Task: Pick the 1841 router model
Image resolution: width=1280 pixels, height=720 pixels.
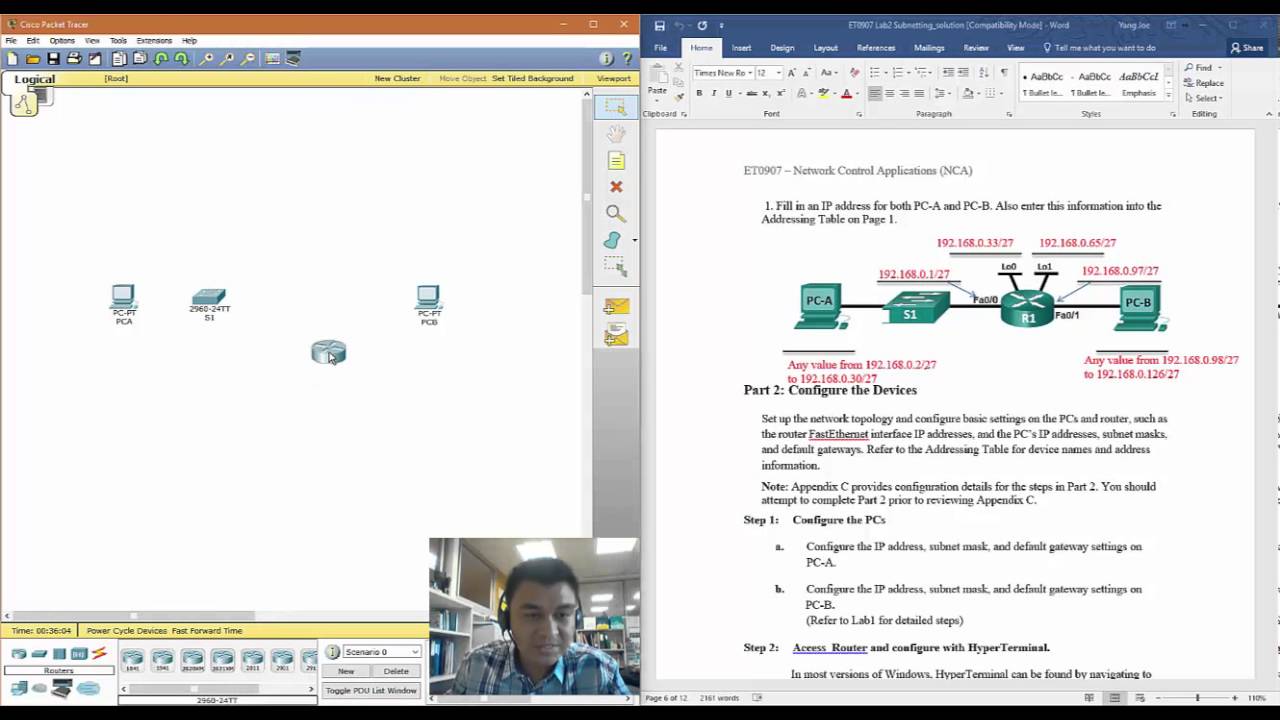Action: [x=132, y=659]
